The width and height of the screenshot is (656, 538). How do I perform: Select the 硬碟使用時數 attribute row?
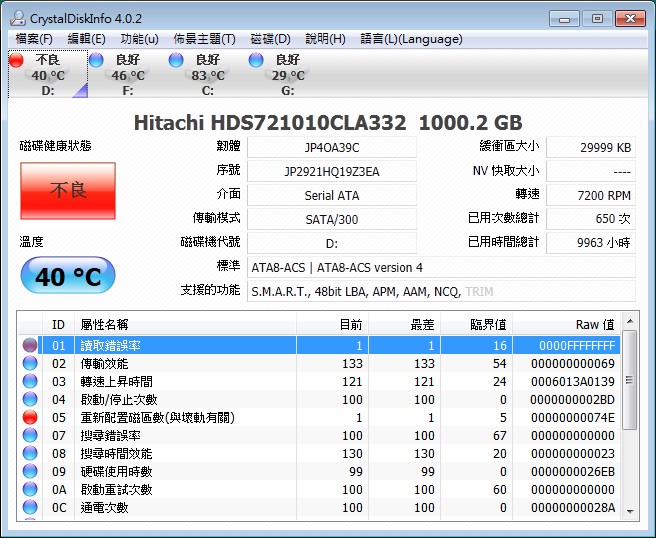pyautogui.click(x=320, y=471)
